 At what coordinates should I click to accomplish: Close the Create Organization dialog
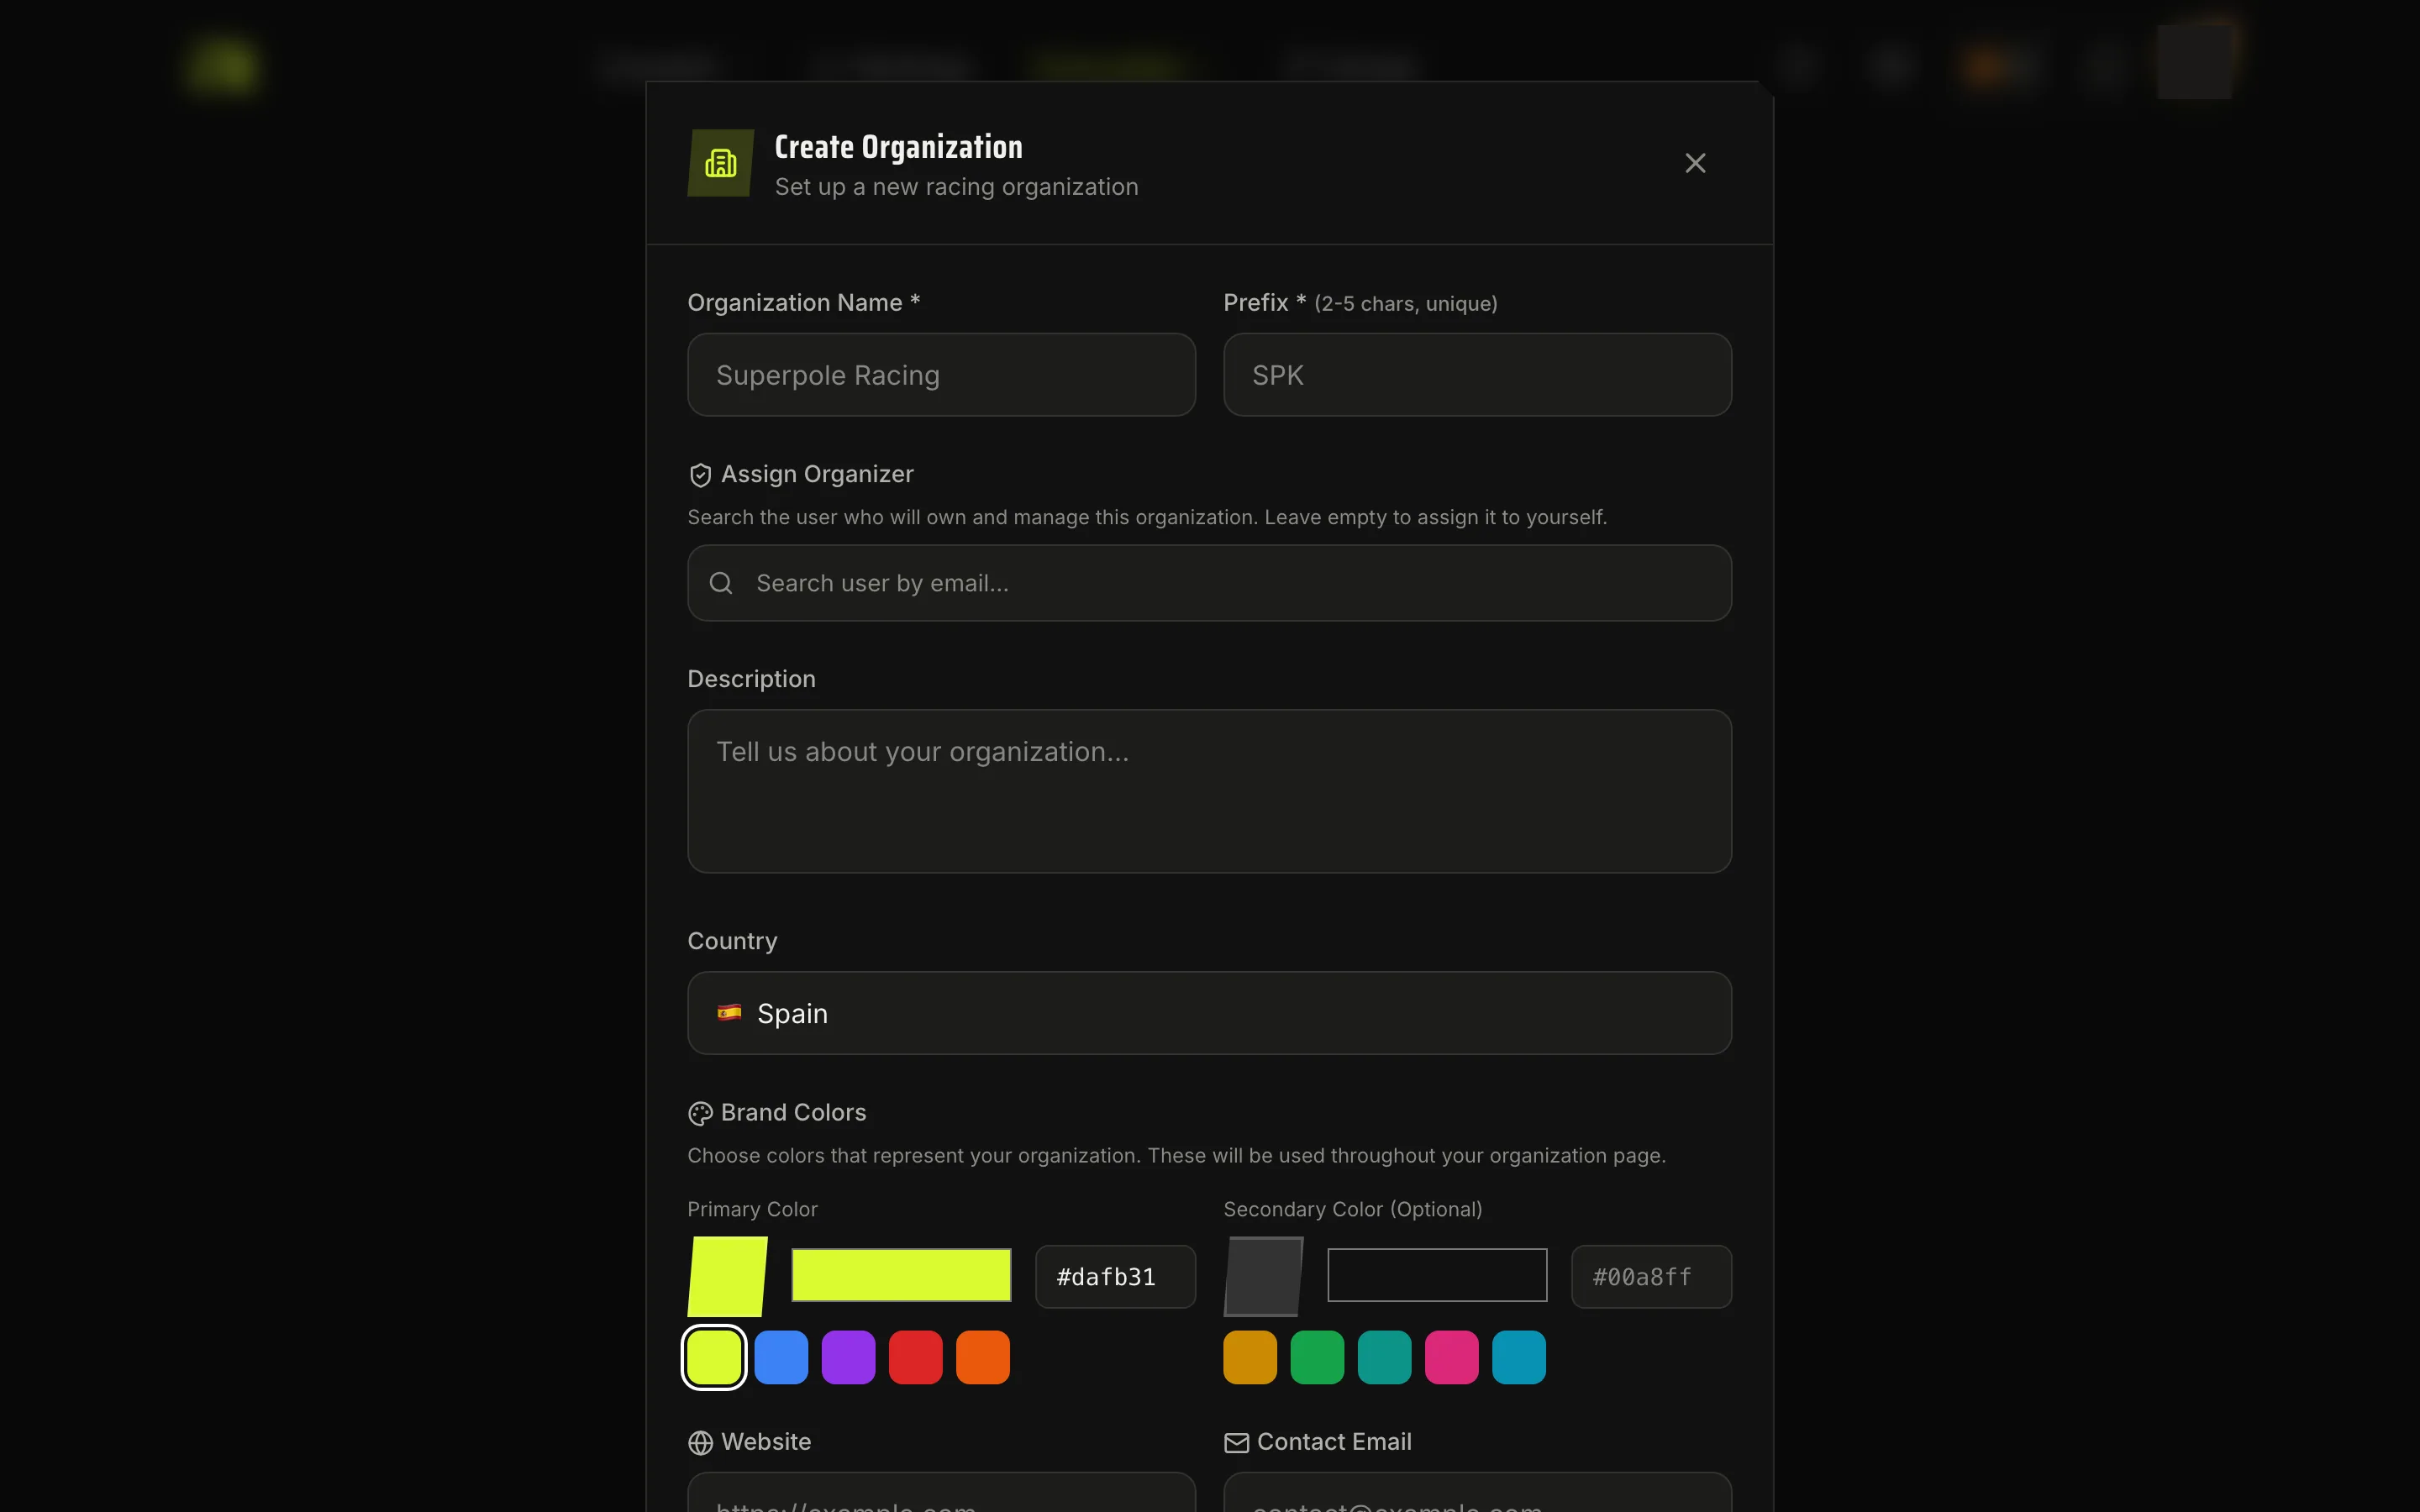(x=1695, y=163)
